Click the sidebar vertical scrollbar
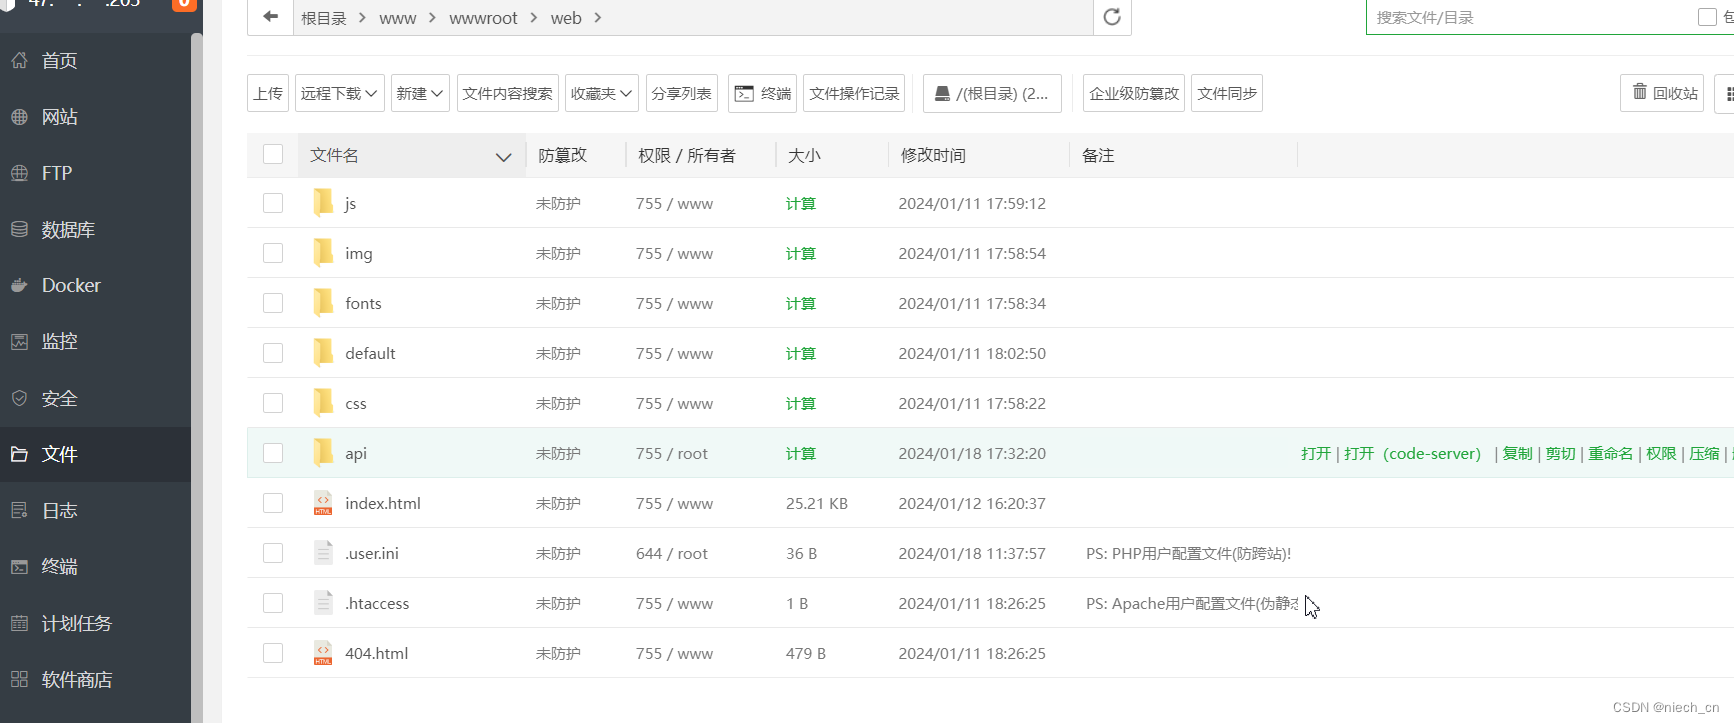 197,378
